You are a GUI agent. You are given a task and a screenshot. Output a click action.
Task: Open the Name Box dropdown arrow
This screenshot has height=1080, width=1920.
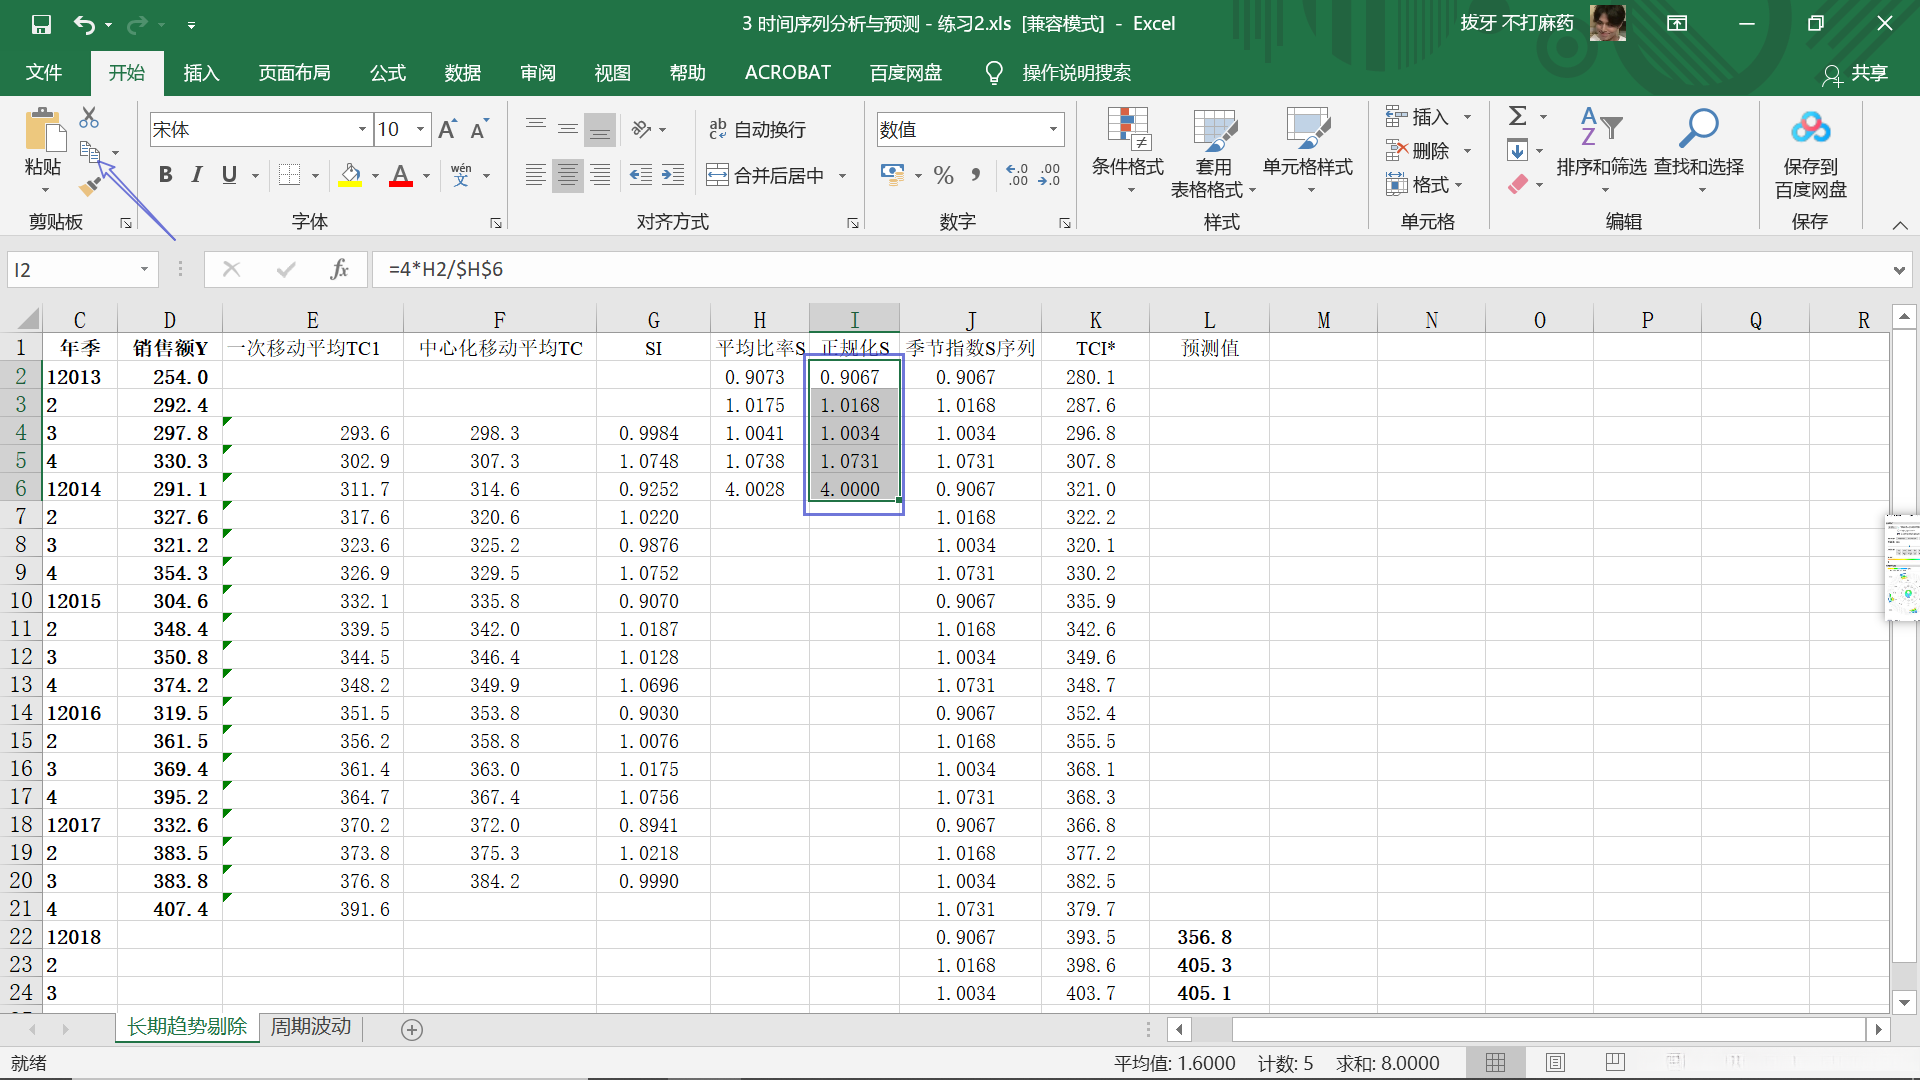click(x=144, y=269)
